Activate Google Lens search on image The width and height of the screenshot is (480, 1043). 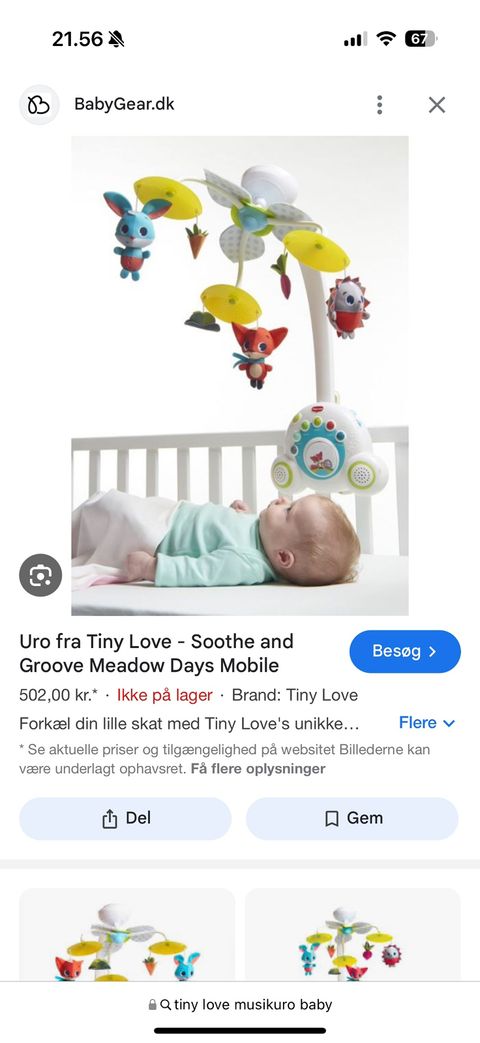pos(41,575)
